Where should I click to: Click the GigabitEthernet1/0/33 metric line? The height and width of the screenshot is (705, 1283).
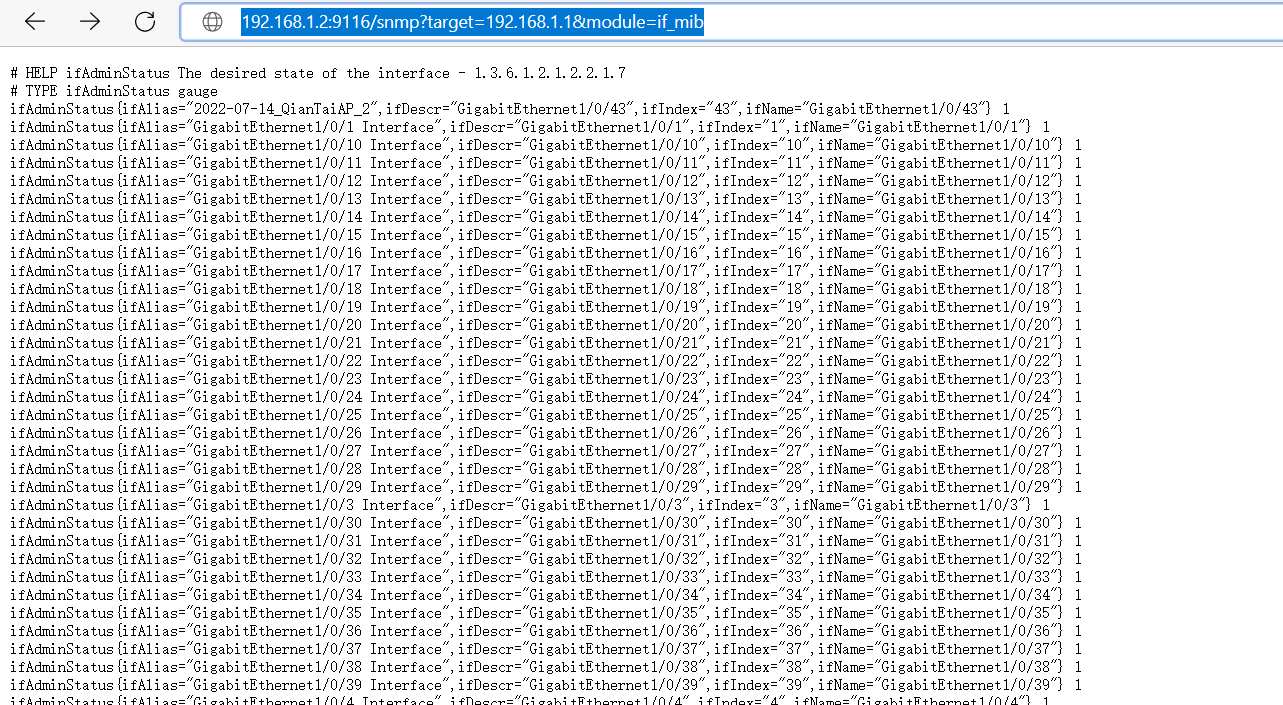tap(546, 577)
